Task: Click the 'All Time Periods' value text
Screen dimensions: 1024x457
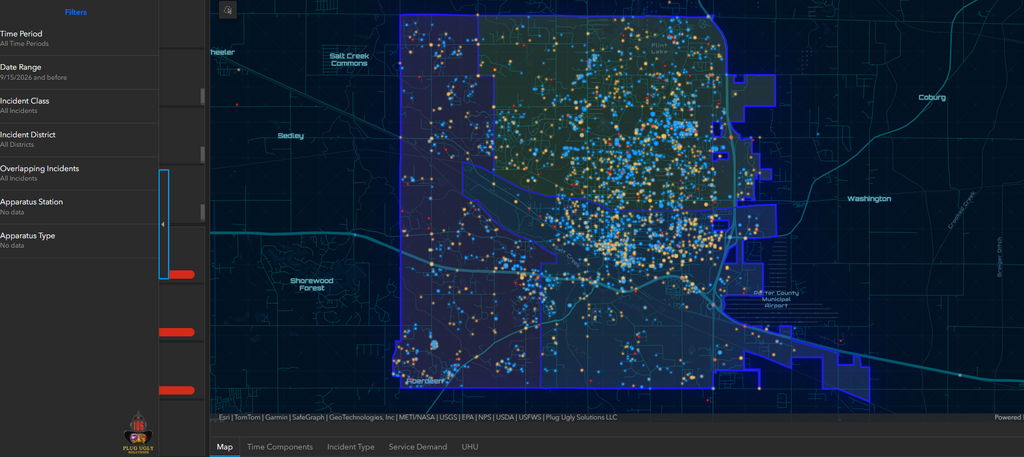Action: (x=24, y=44)
